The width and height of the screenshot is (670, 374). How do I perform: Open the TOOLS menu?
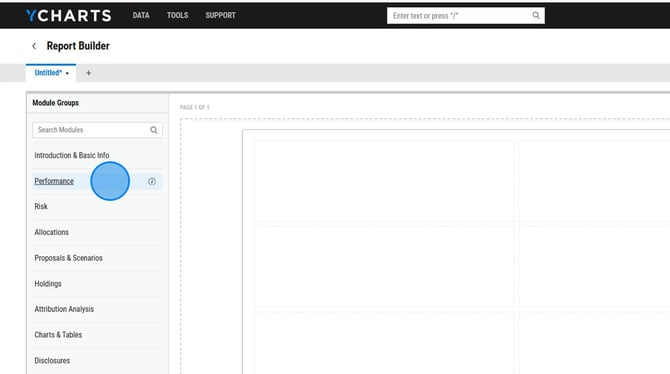coord(177,15)
